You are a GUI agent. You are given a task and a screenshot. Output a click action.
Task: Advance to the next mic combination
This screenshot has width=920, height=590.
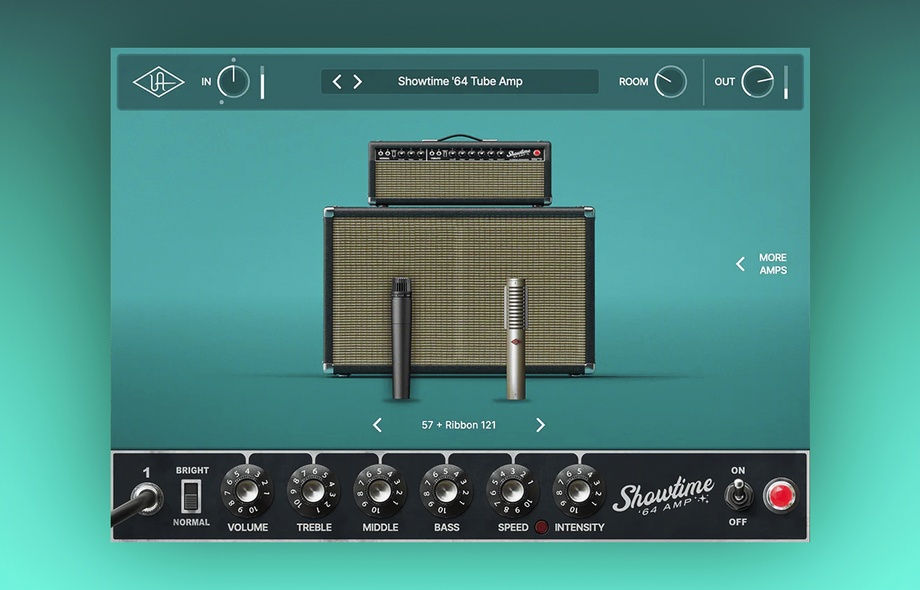pyautogui.click(x=540, y=424)
